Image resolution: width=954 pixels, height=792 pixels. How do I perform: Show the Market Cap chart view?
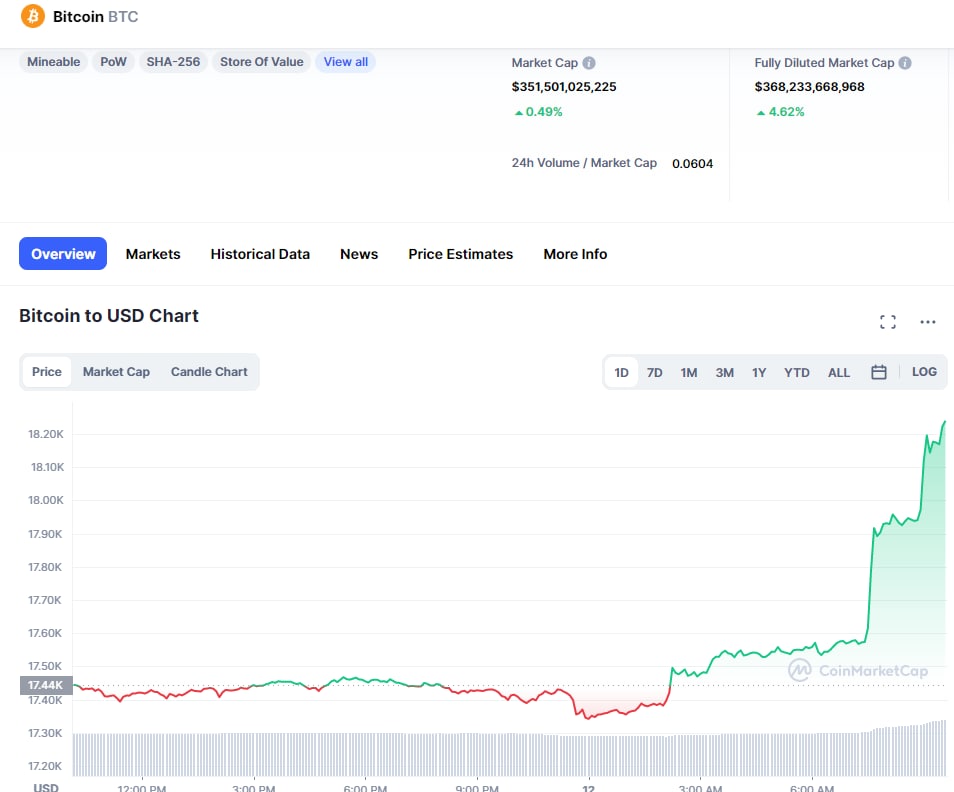click(116, 372)
